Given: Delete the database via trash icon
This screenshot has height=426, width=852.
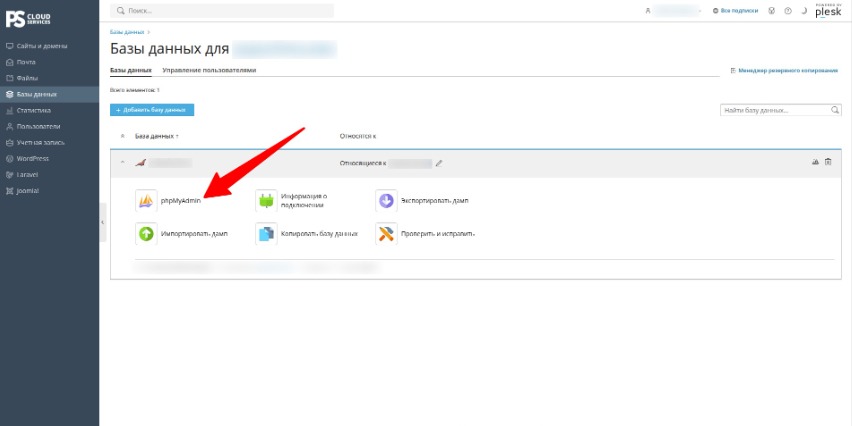Looking at the screenshot, I should [x=828, y=162].
